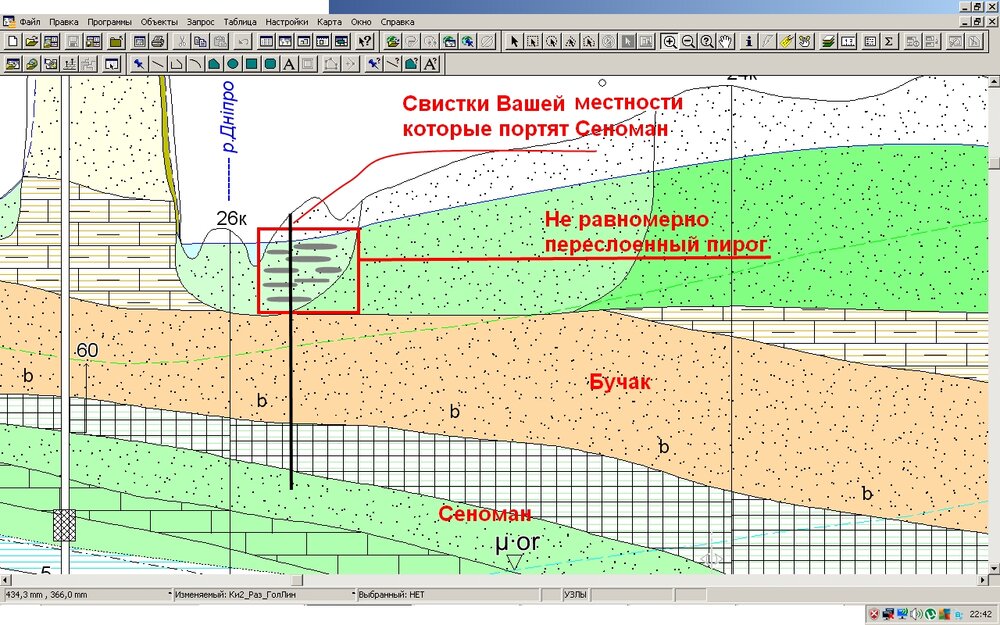
Task: Click the system tray volume icon
Action: [916, 614]
